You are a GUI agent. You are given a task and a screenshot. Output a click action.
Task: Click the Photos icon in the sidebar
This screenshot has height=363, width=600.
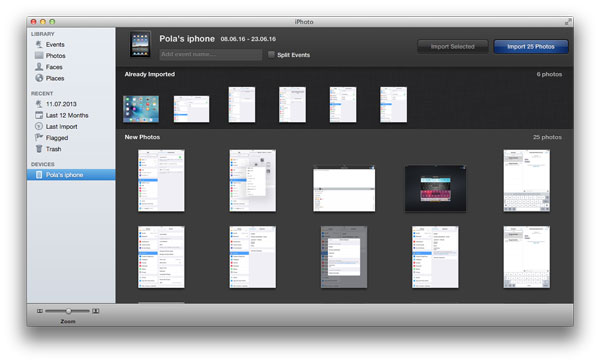coord(39,55)
